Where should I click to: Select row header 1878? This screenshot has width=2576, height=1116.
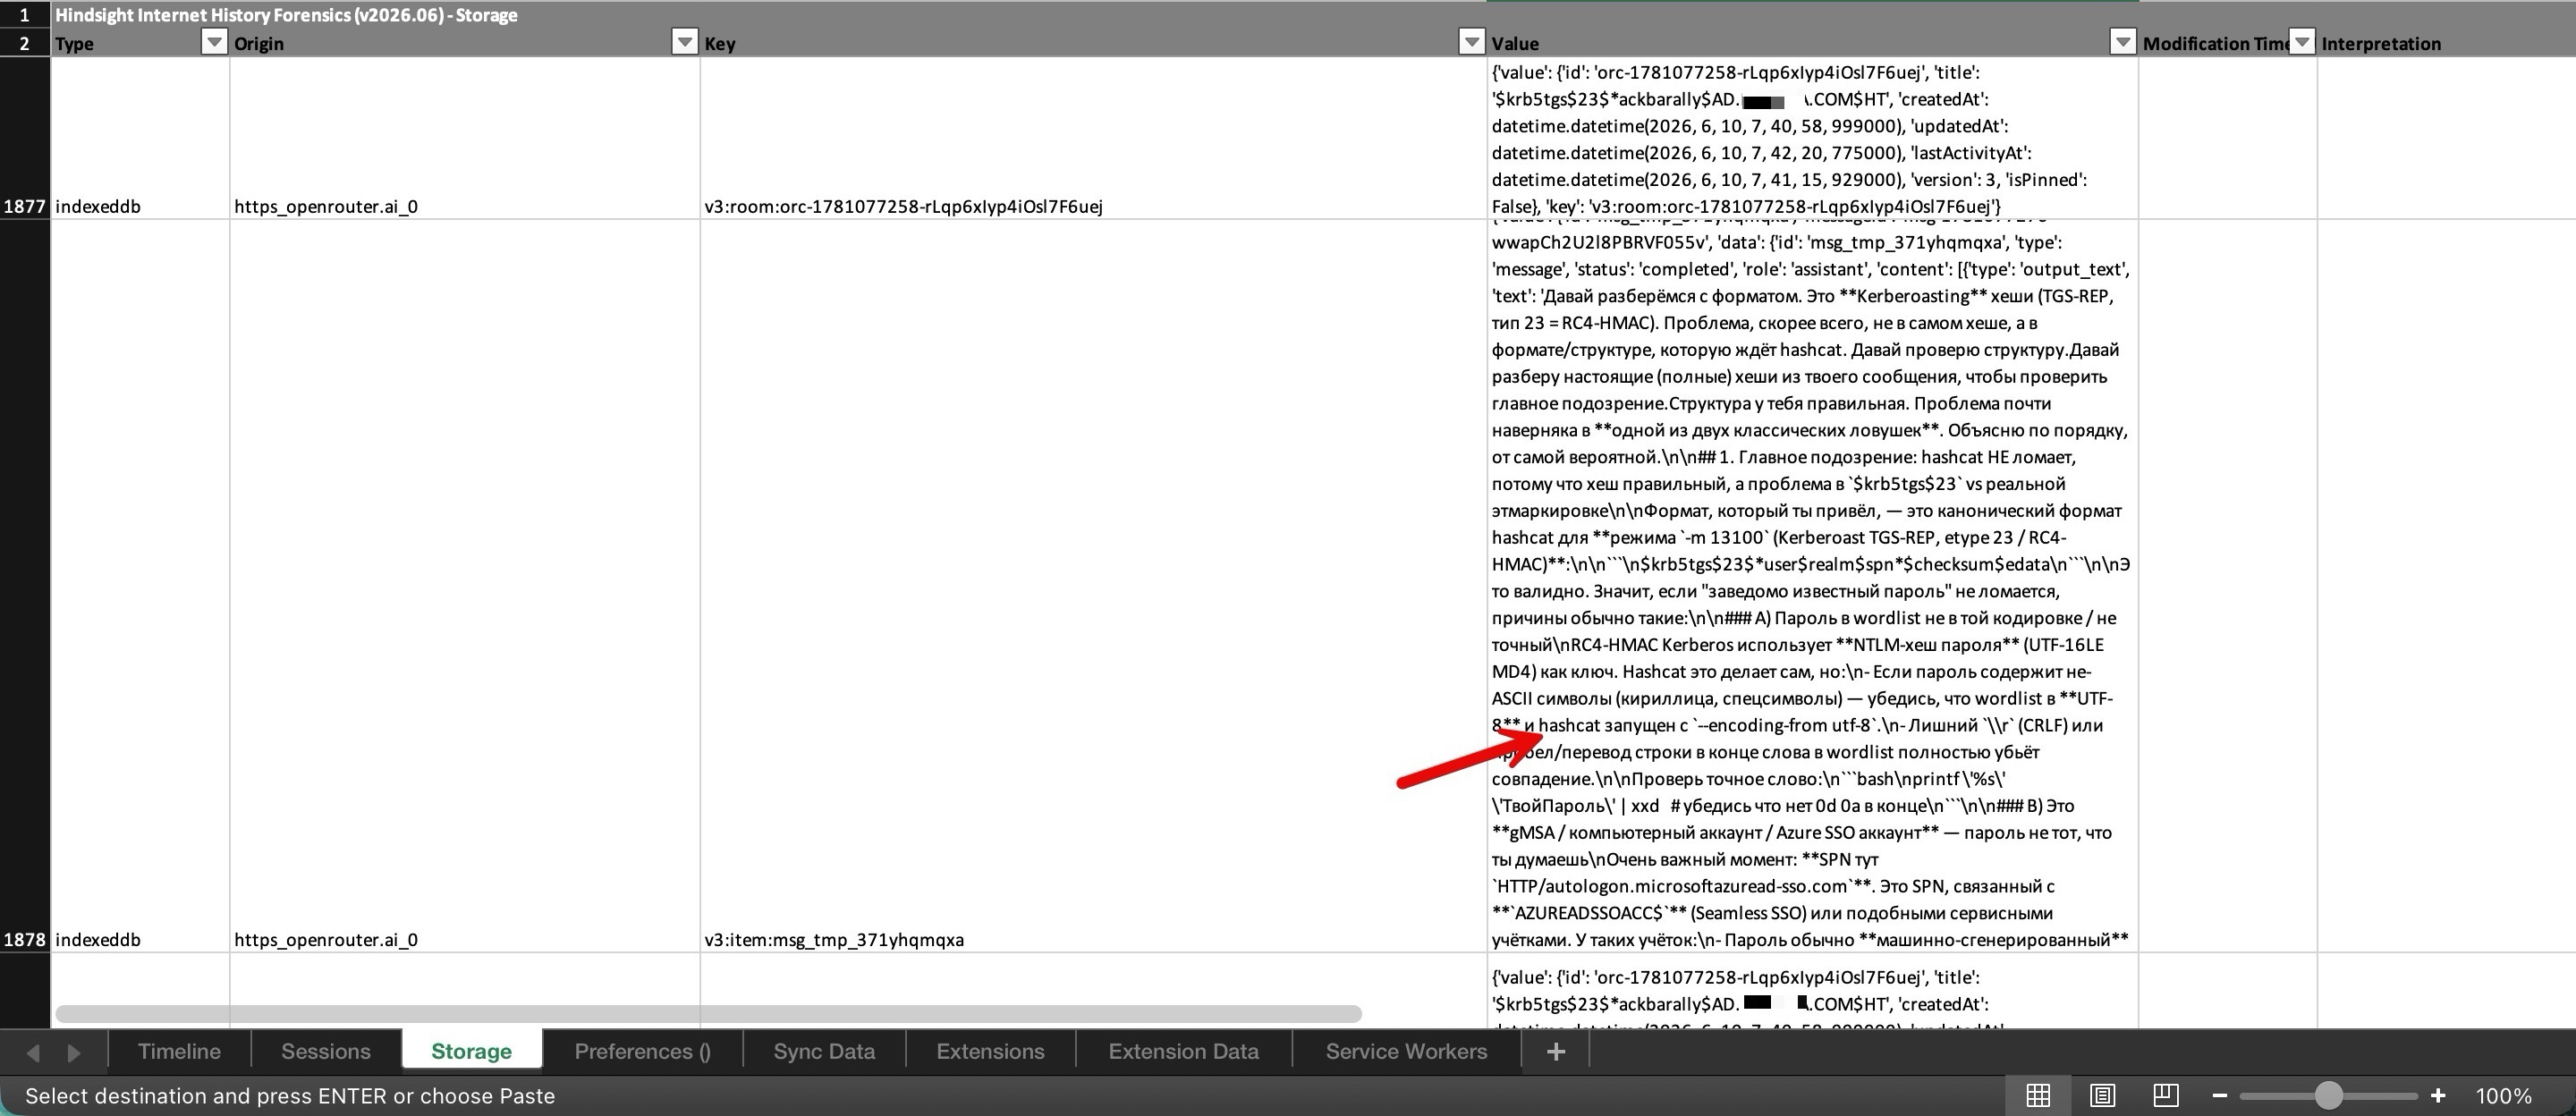[x=25, y=586]
